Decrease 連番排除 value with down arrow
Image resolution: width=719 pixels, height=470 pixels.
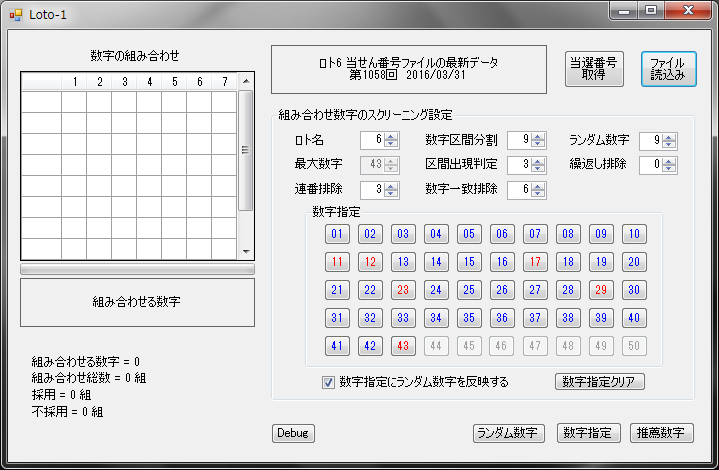pyautogui.click(x=391, y=194)
